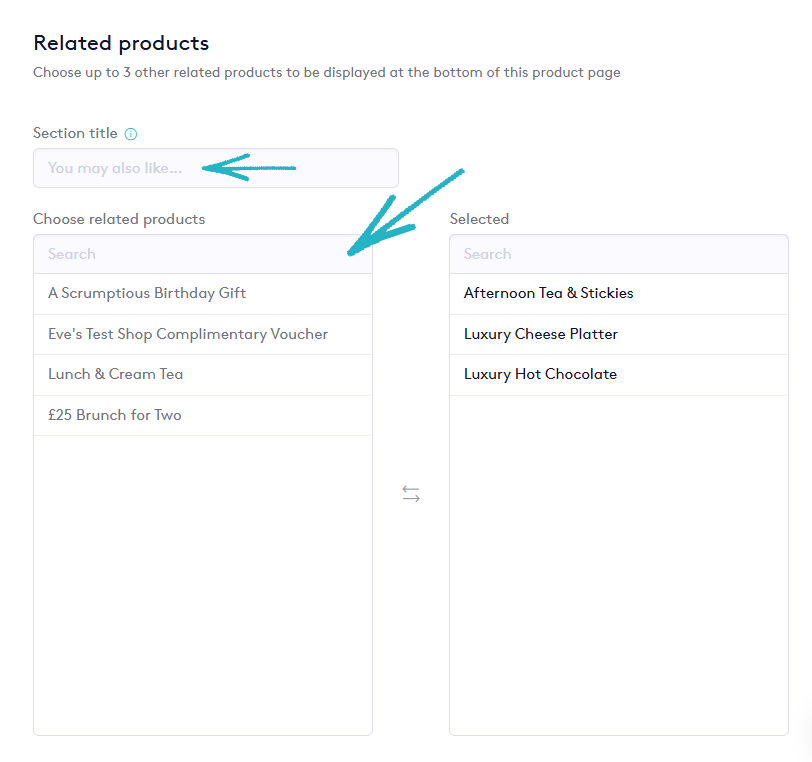The width and height of the screenshot is (812, 762).
Task: Click the swap arrows icon between lists
Action: point(411,494)
